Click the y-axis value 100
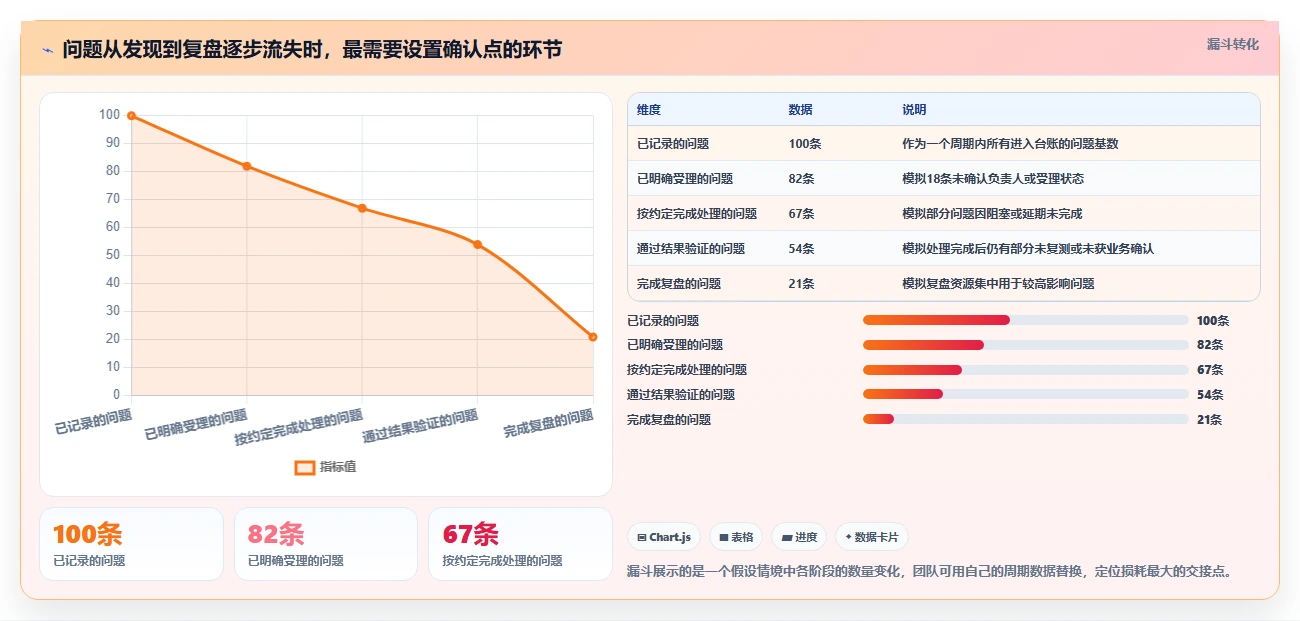 coord(109,115)
